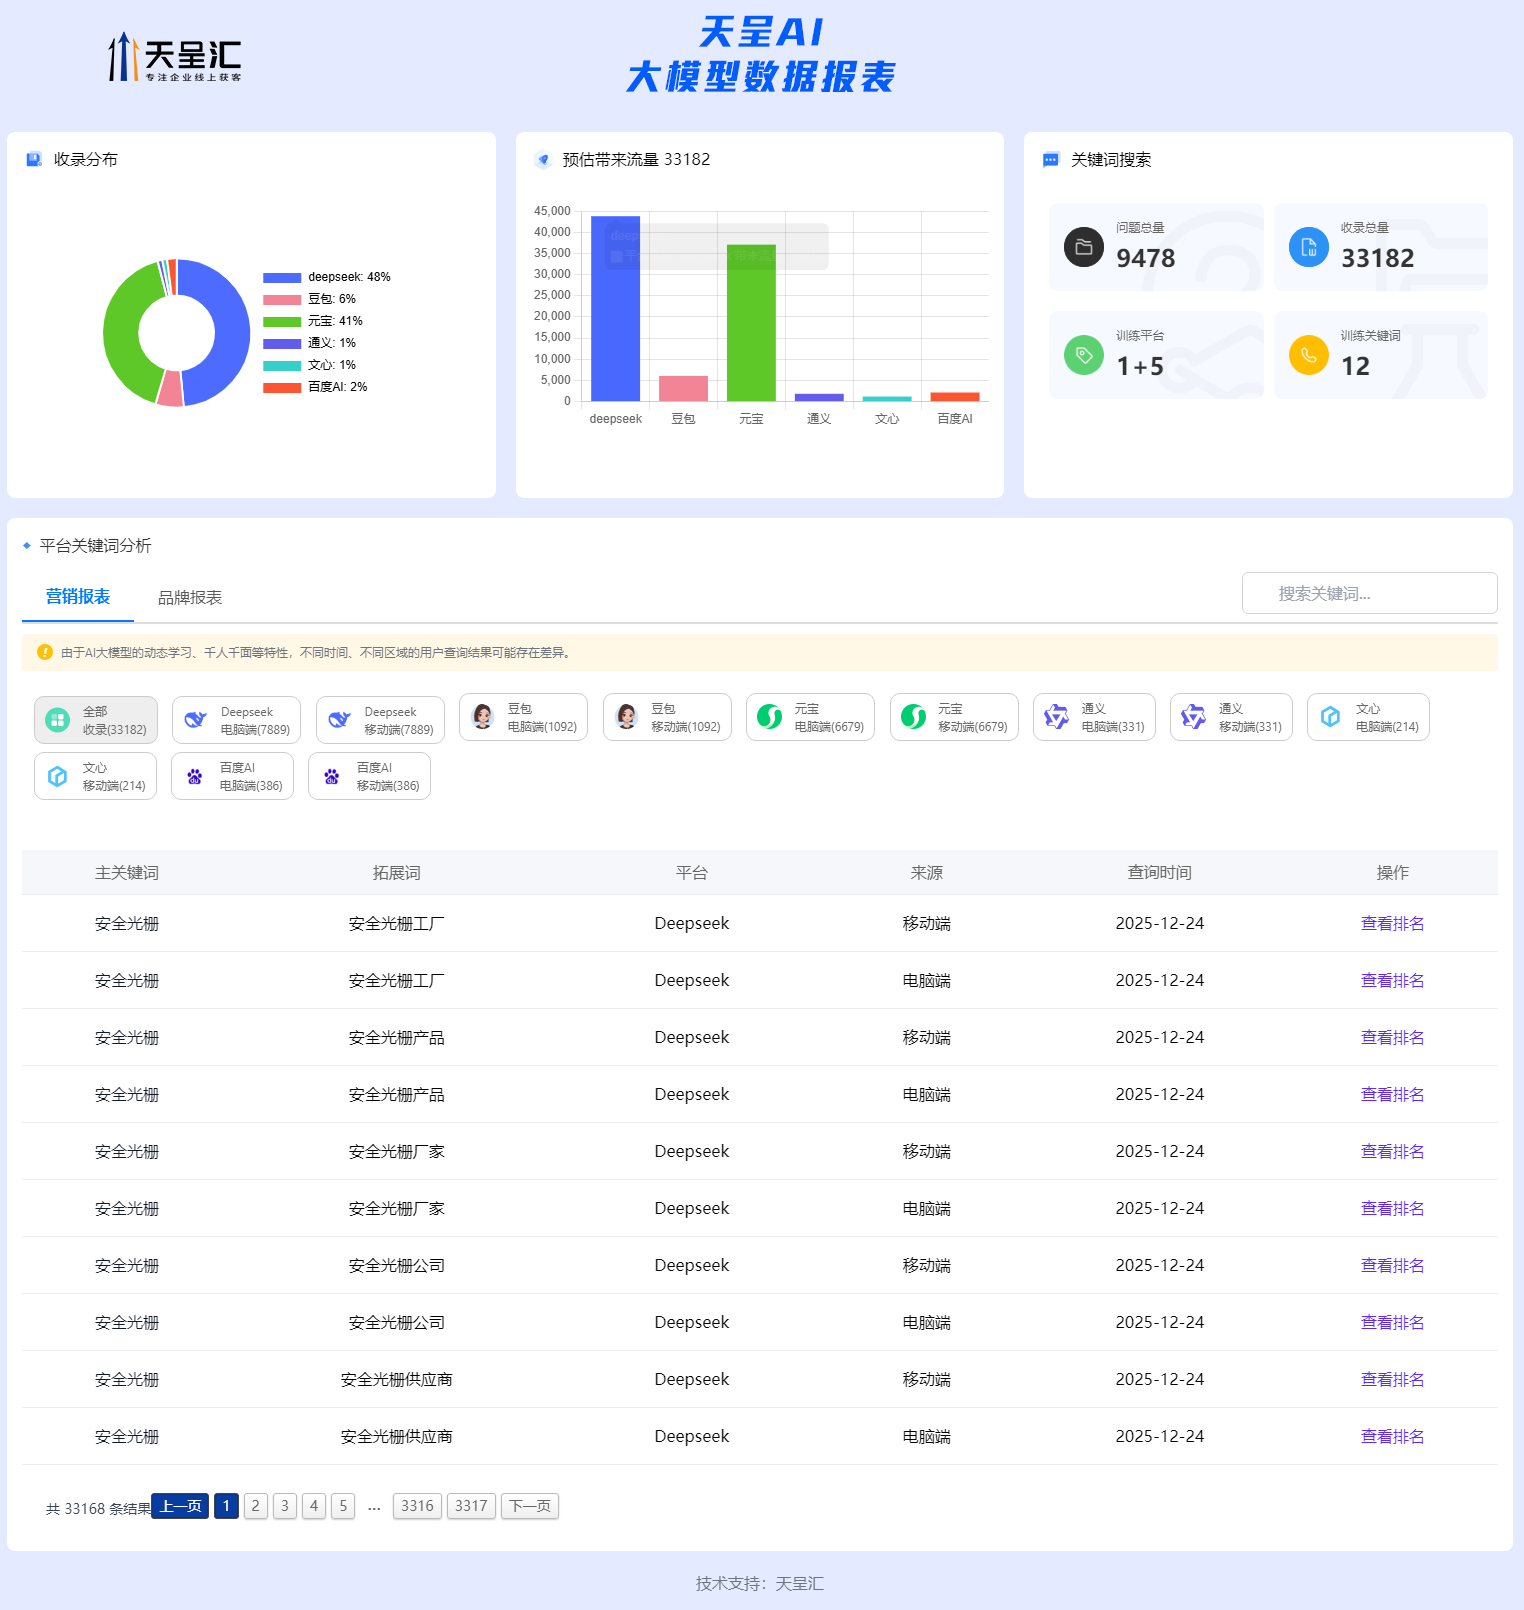The height and width of the screenshot is (1610, 1524).
Task: Click the 问题总量 folder icon
Action: coord(1083,247)
